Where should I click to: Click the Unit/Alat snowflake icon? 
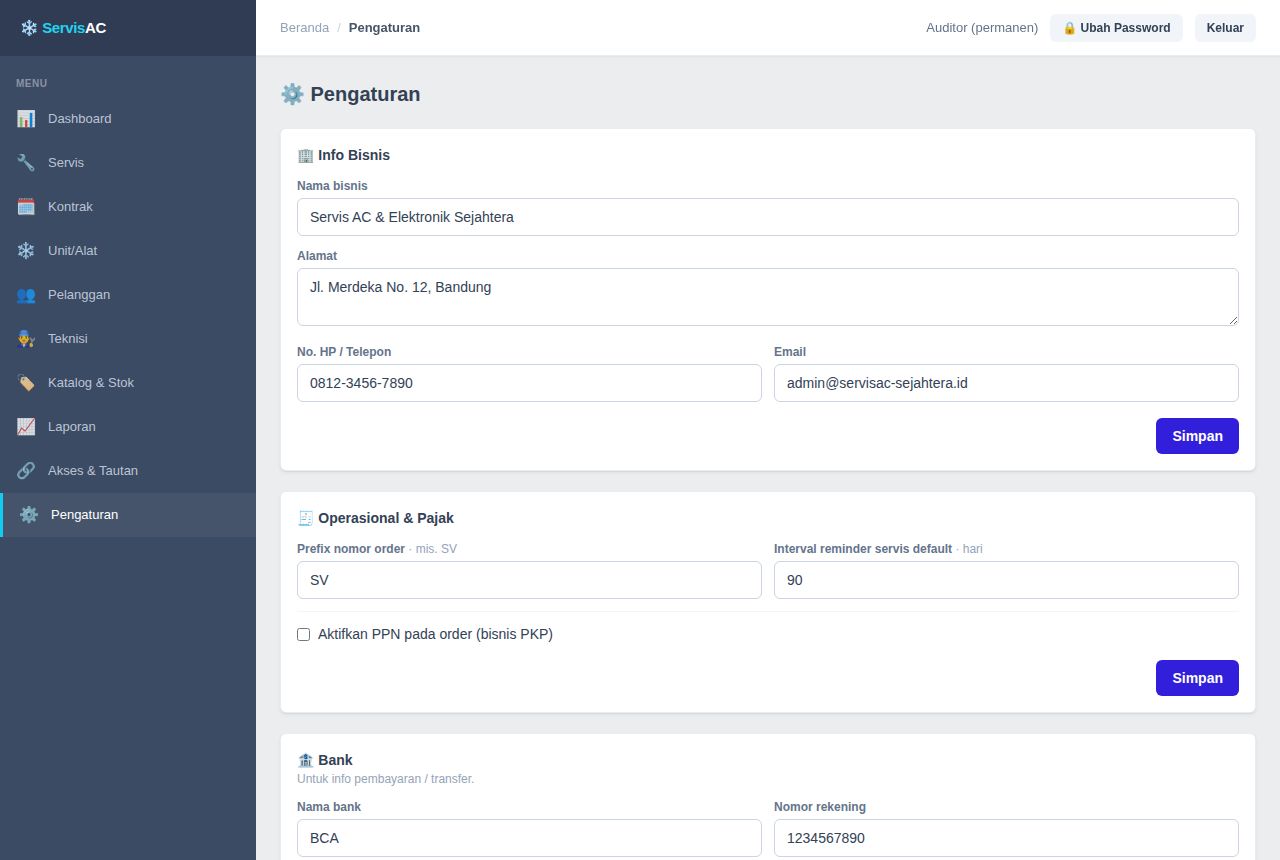tap(26, 251)
